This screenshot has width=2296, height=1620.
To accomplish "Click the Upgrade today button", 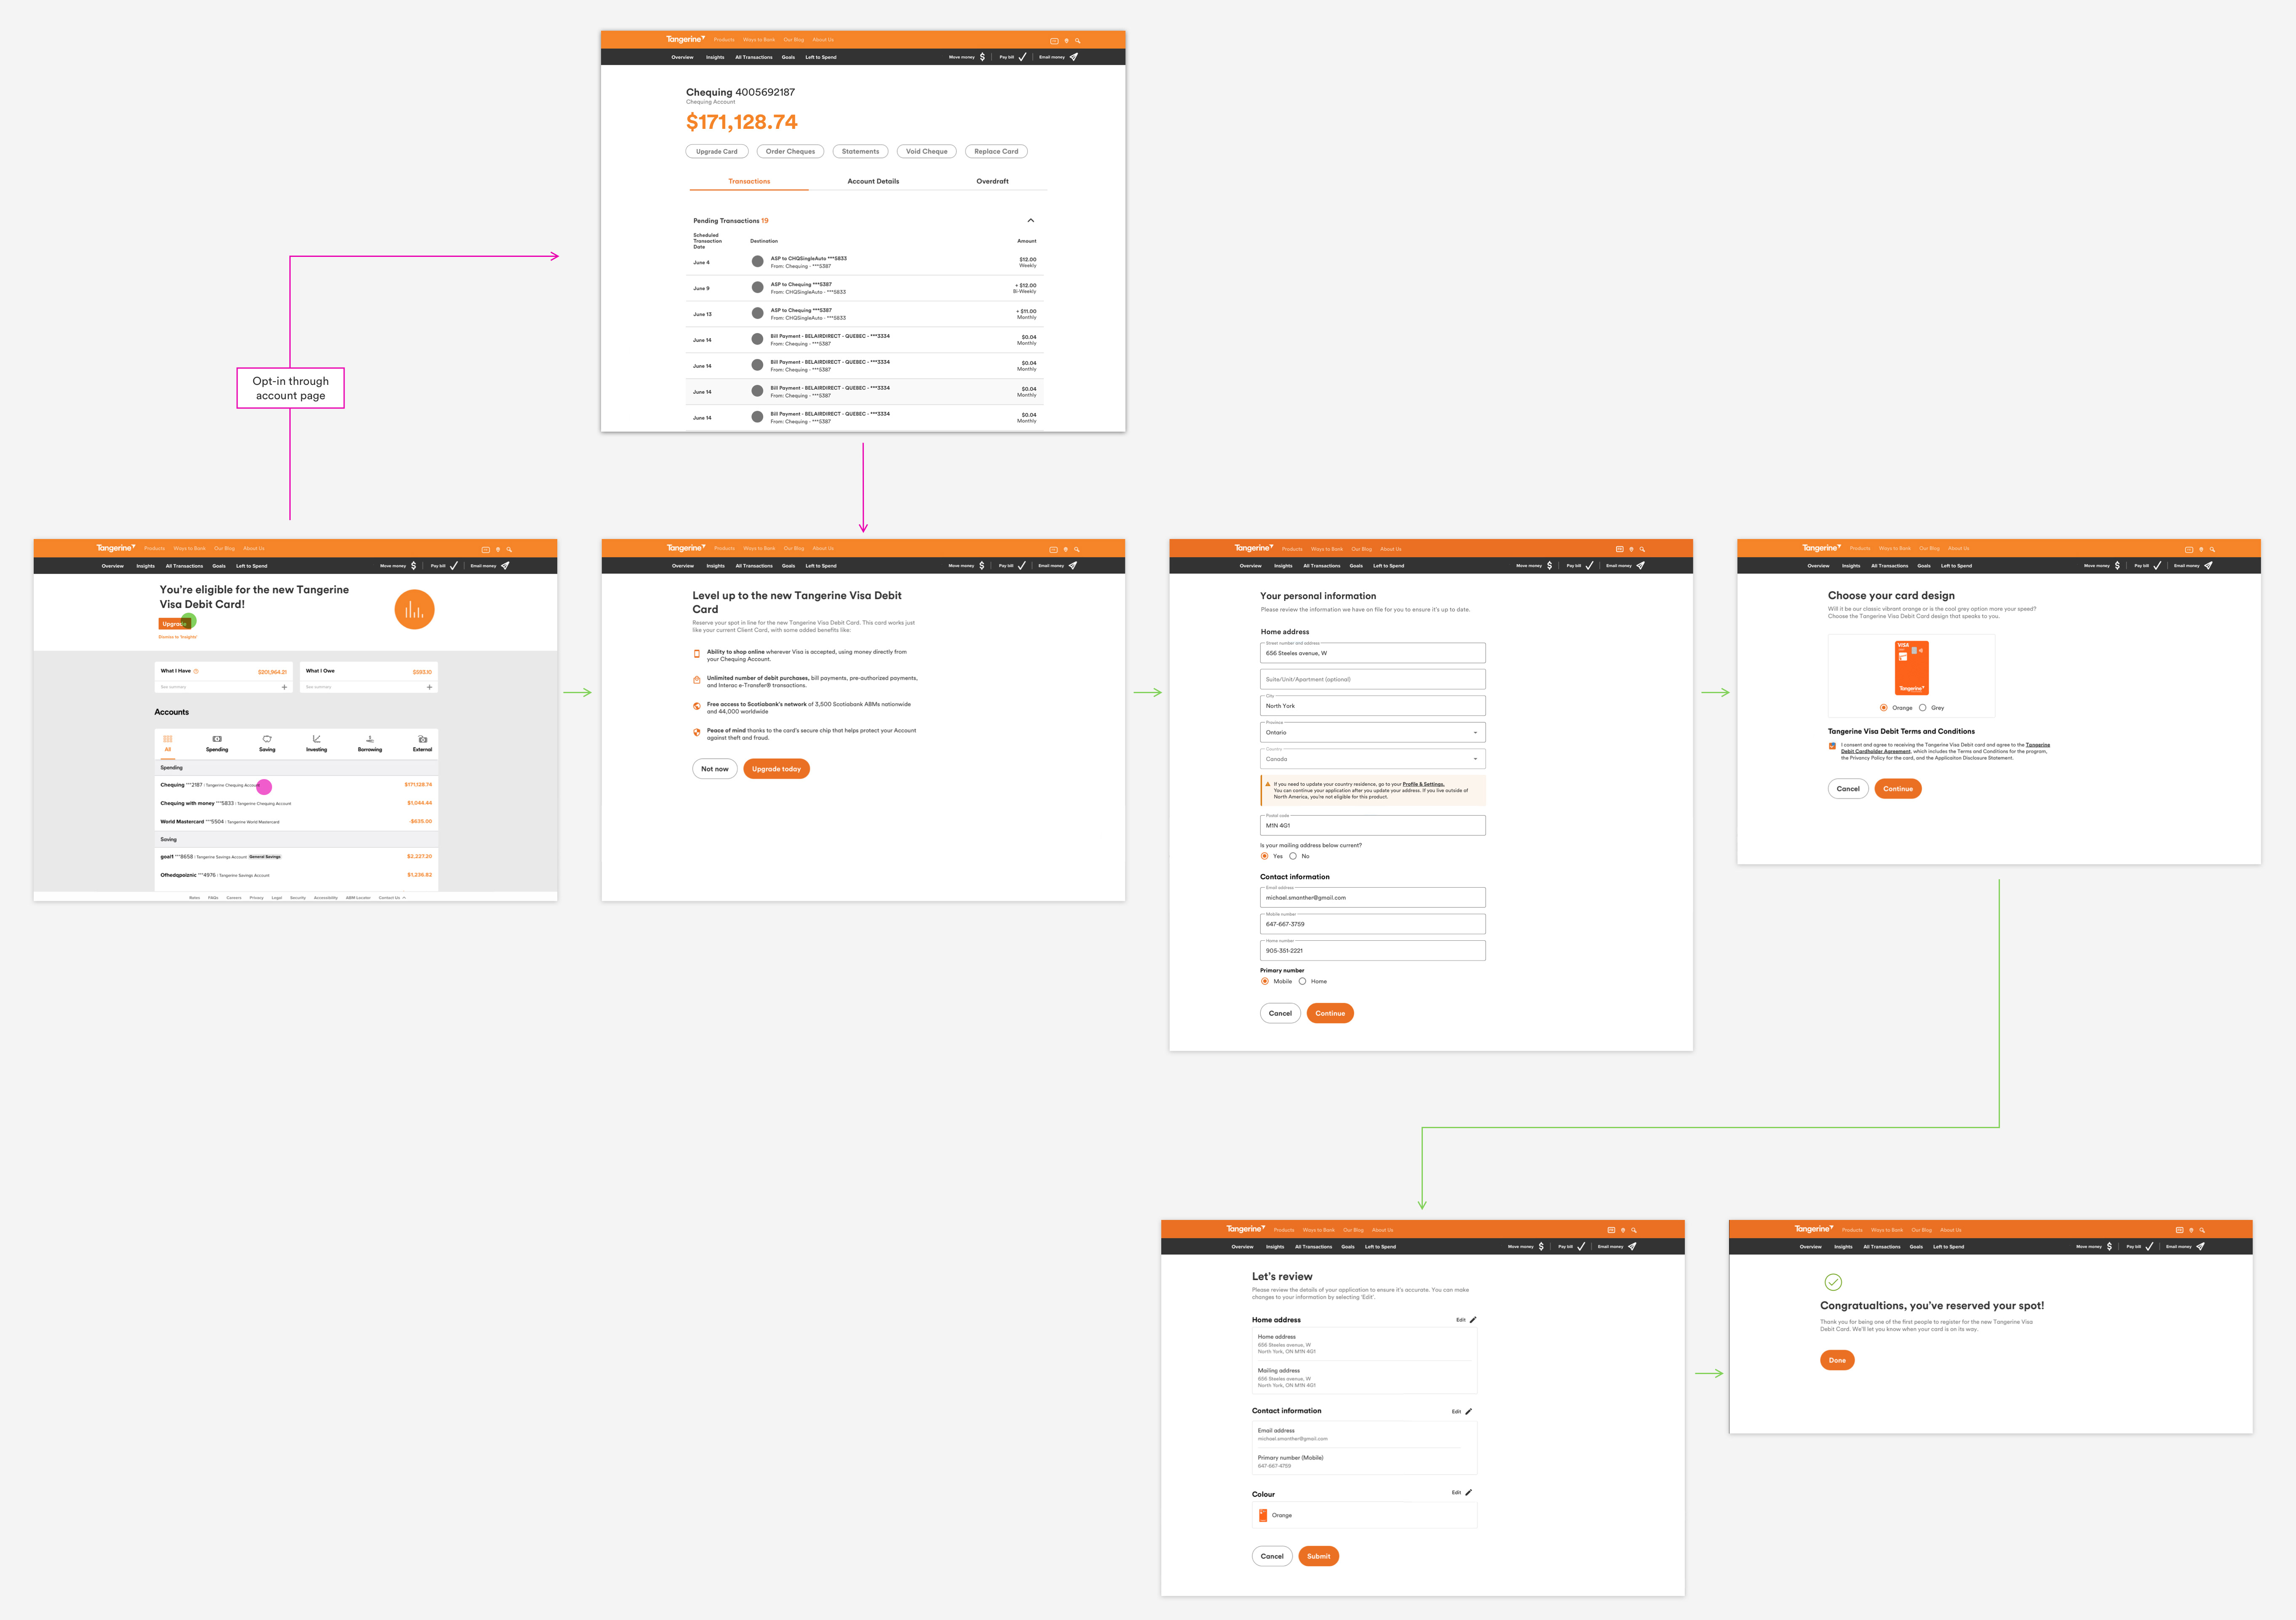I will pos(776,769).
